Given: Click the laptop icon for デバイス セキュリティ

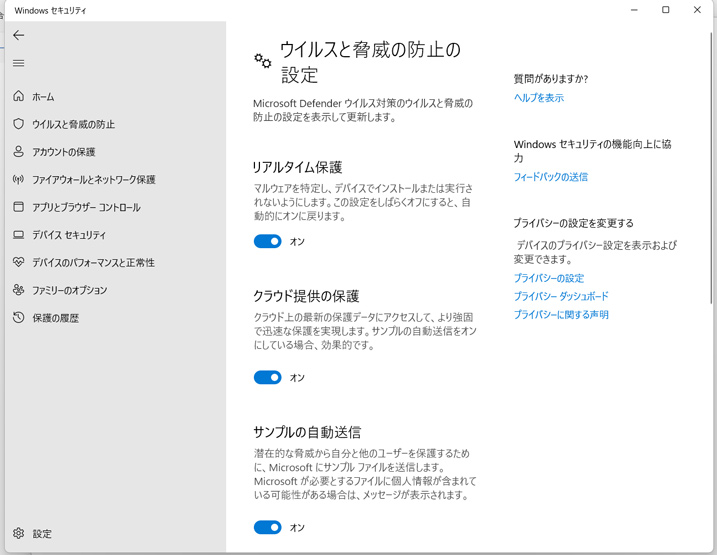Looking at the screenshot, I should [x=18, y=235].
